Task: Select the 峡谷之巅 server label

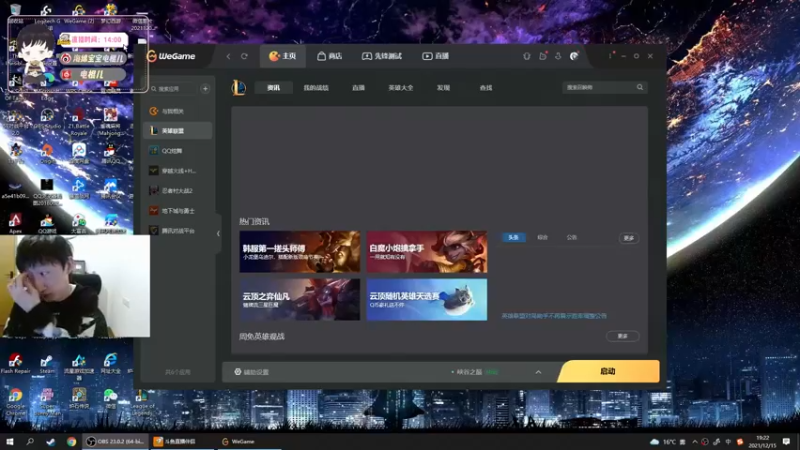Action: tap(469, 372)
